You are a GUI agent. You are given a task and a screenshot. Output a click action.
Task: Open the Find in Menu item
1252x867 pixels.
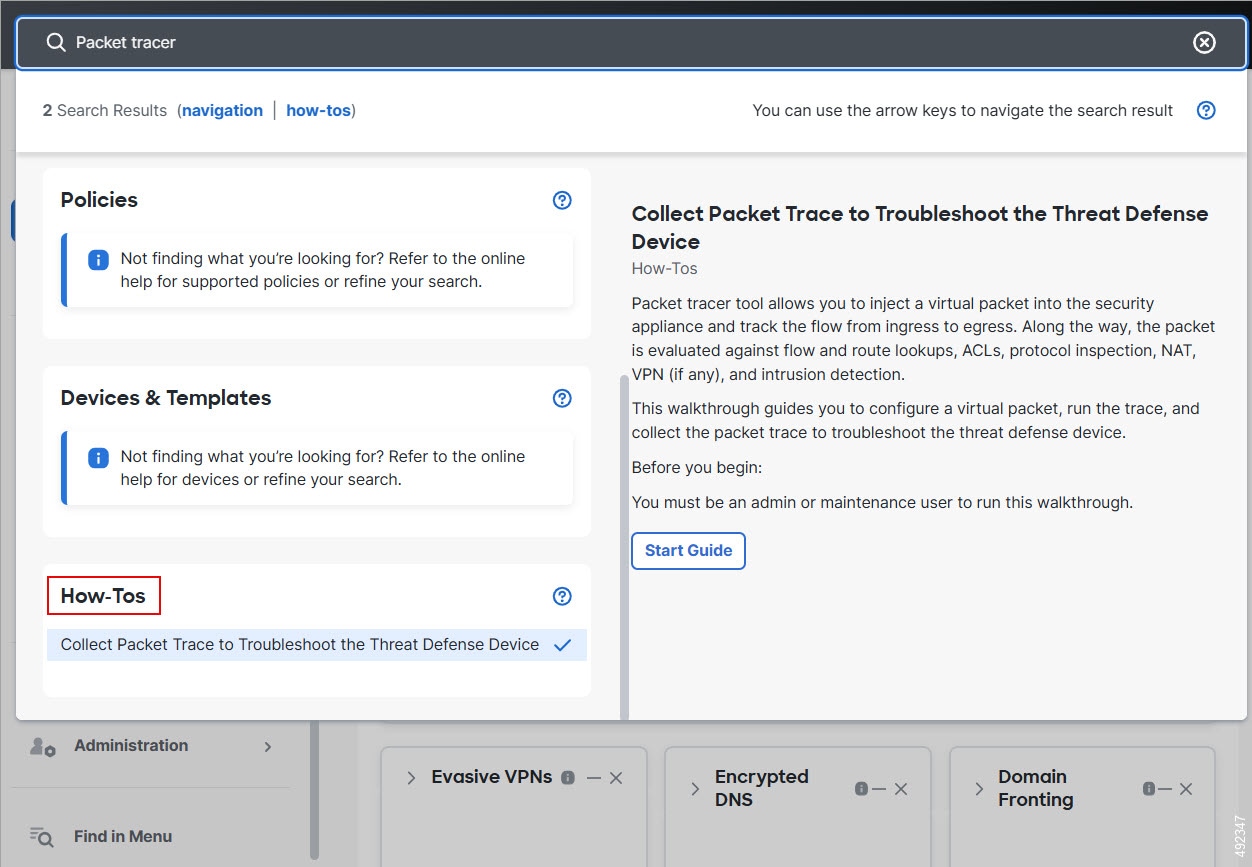point(122,836)
